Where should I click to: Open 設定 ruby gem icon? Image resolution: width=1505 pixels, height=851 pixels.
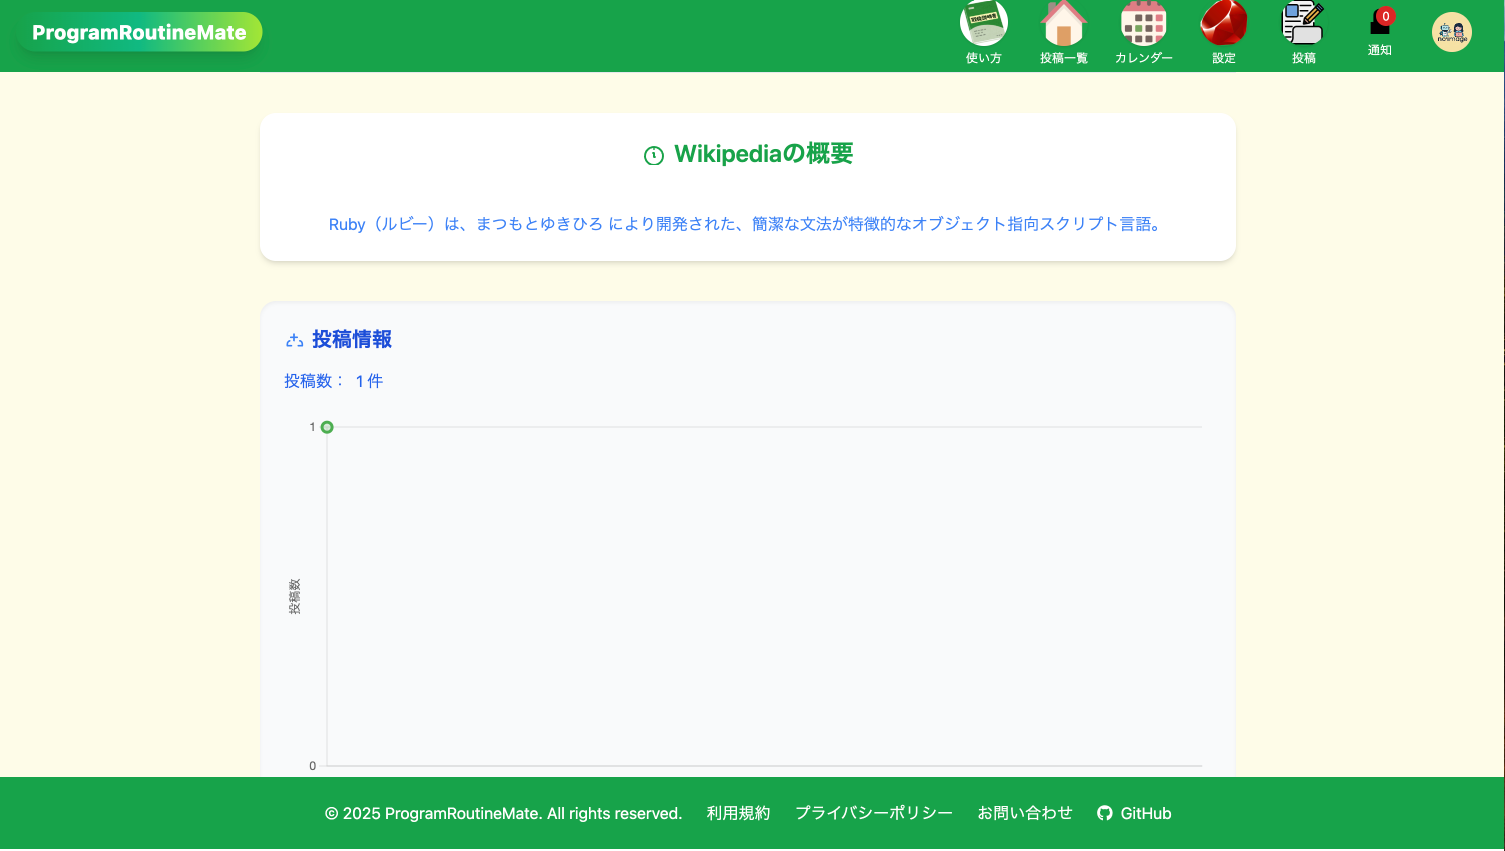click(x=1224, y=23)
